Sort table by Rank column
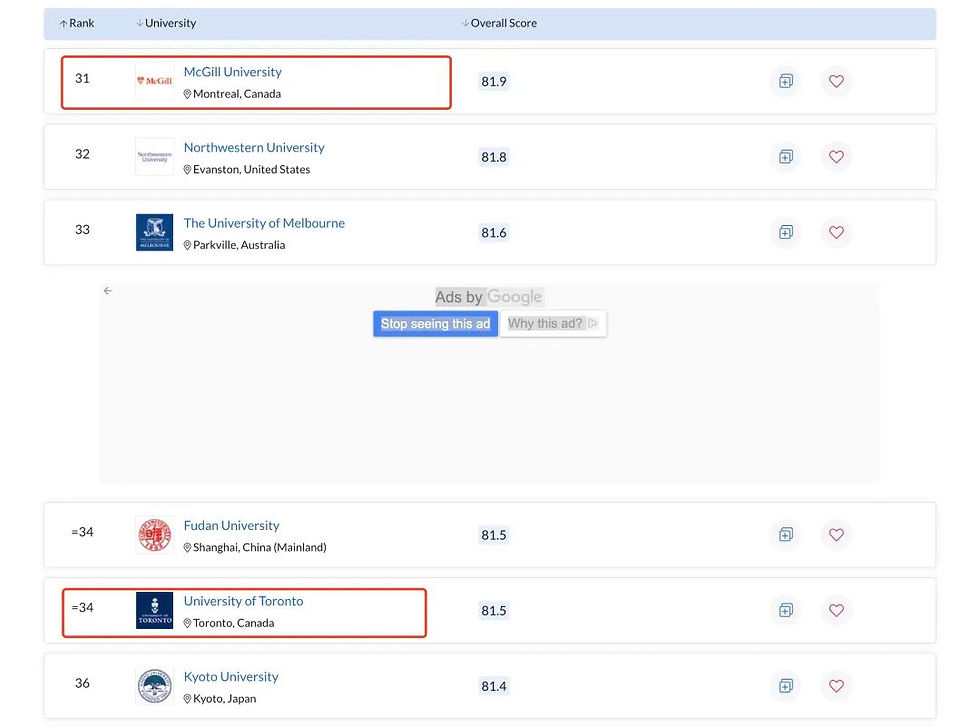This screenshot has height=727, width=980. (x=77, y=23)
